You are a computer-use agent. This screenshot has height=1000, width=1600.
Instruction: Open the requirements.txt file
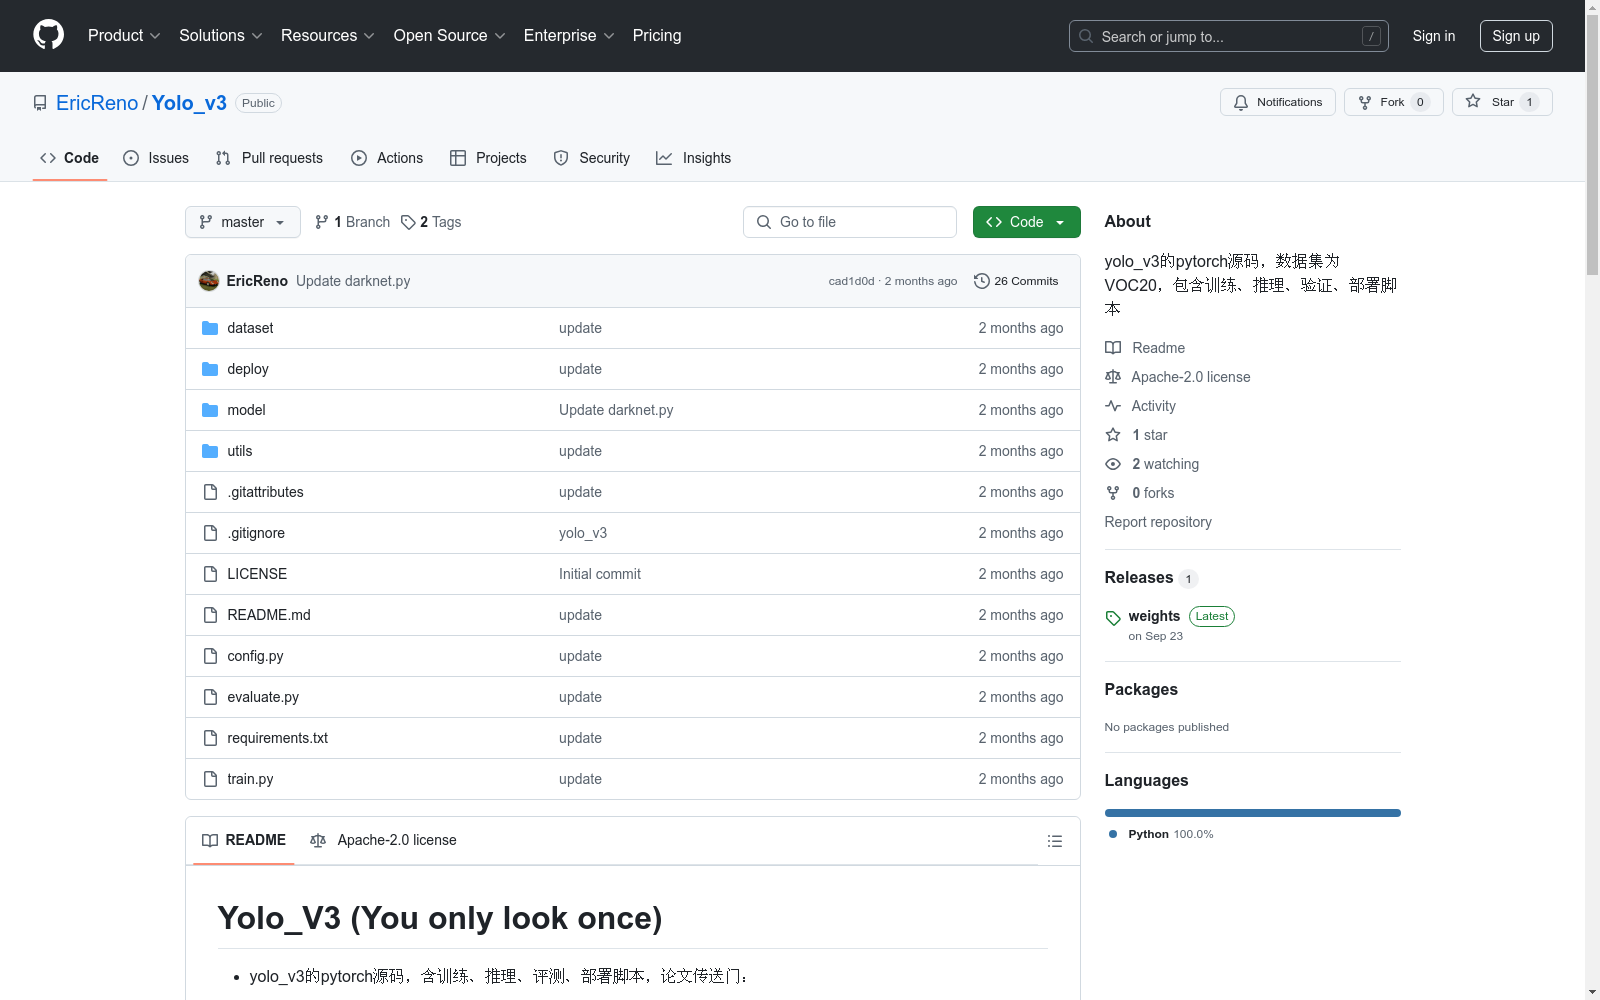point(278,738)
